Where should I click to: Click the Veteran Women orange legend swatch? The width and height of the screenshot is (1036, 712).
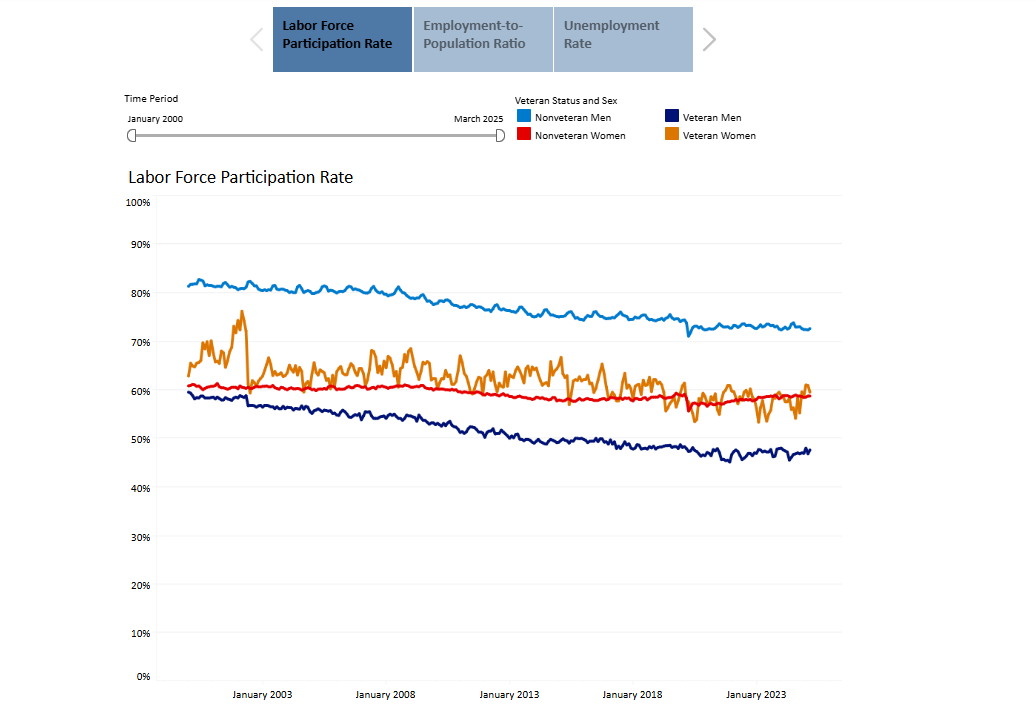click(x=672, y=135)
